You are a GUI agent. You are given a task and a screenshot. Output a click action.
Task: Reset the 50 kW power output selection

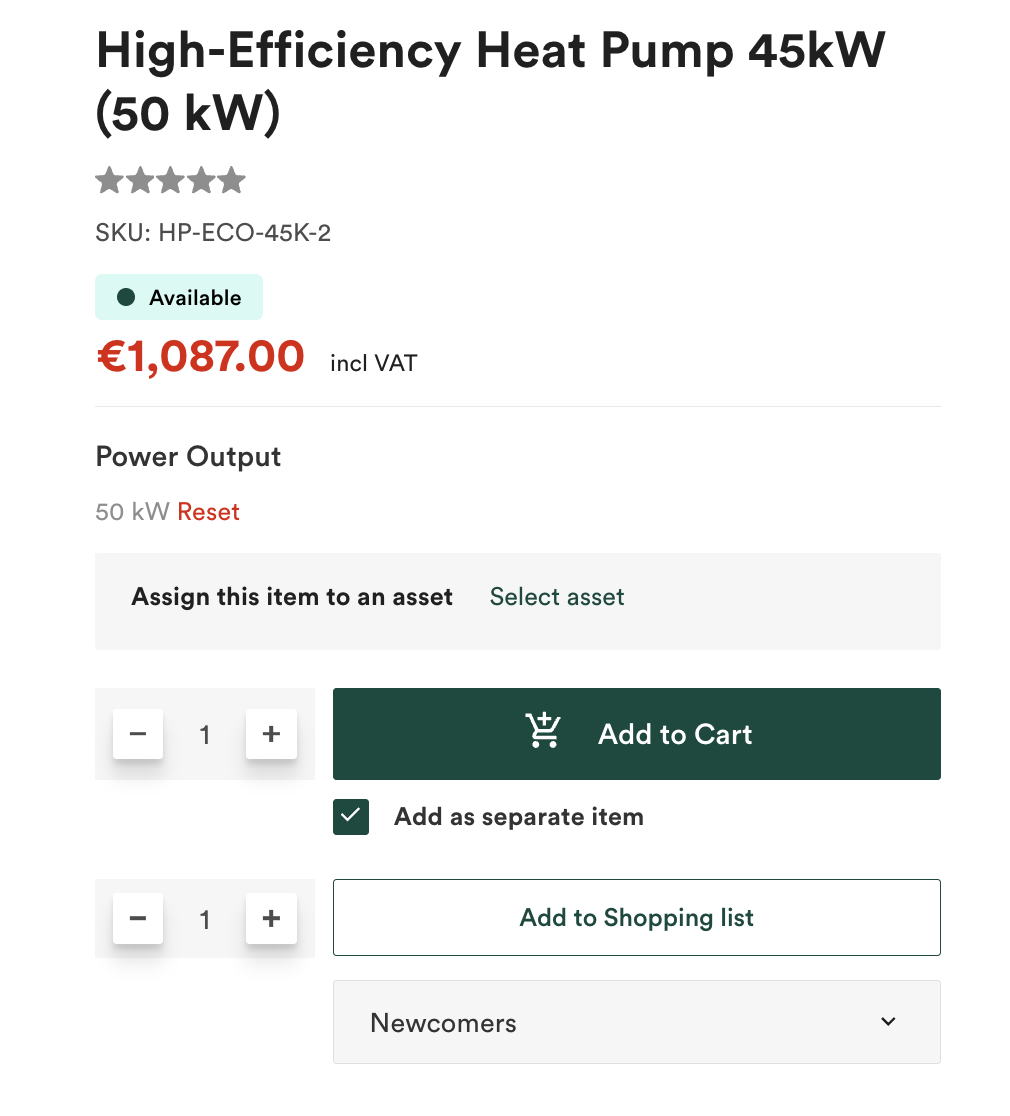coord(208,511)
